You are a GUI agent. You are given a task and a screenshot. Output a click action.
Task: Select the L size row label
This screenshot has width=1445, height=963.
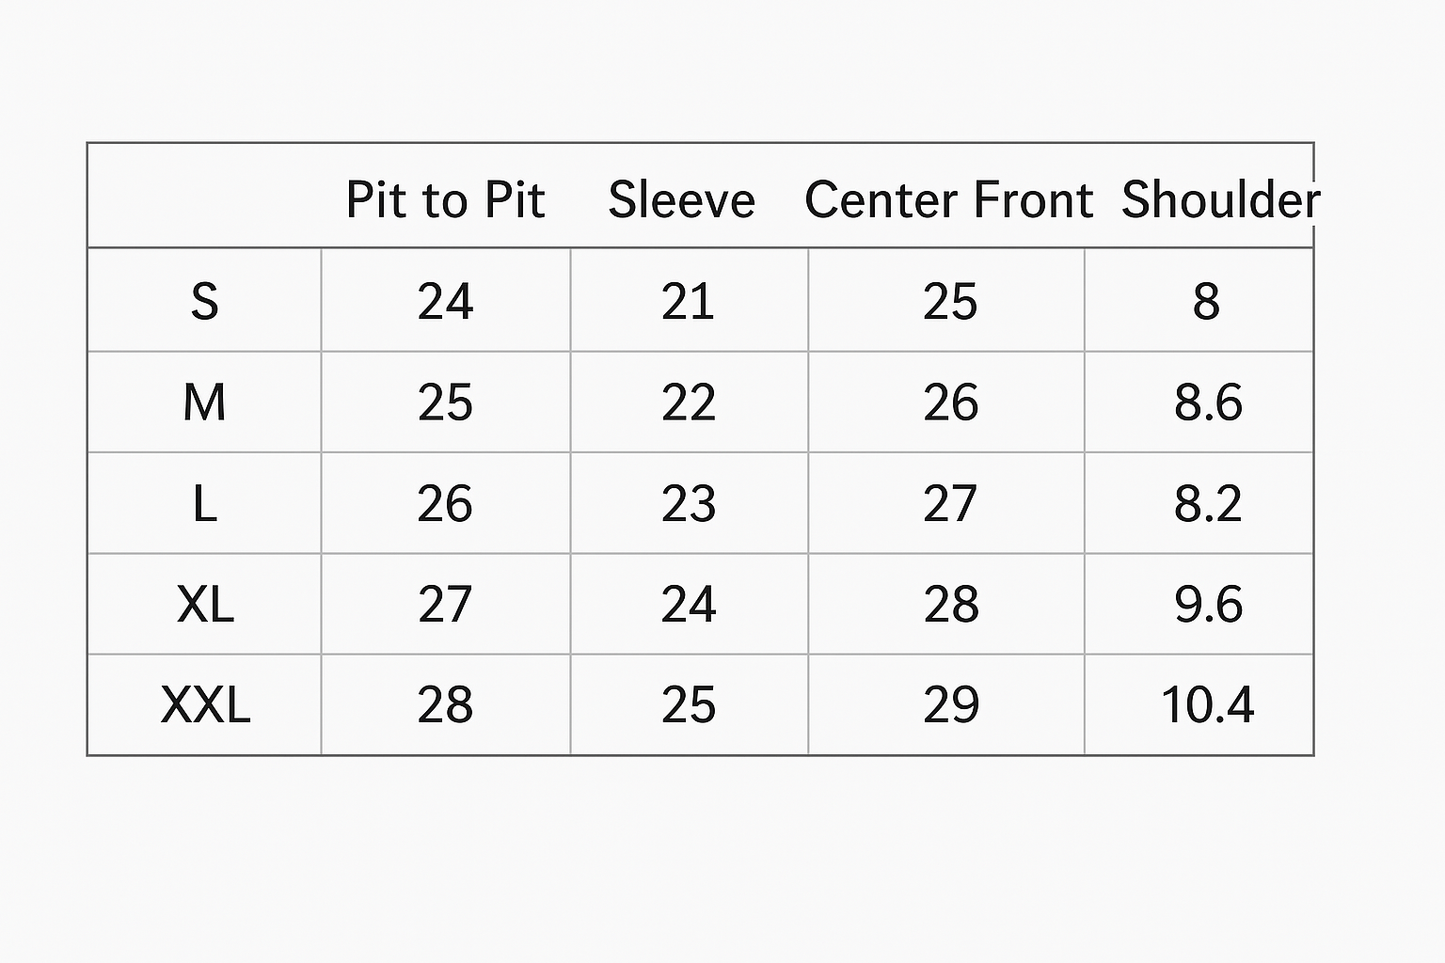point(204,503)
